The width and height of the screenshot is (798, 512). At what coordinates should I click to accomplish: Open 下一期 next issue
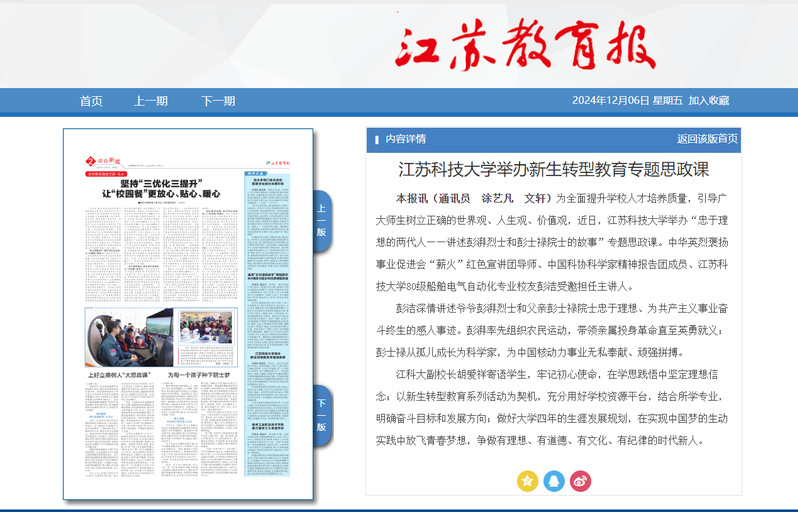click(218, 101)
